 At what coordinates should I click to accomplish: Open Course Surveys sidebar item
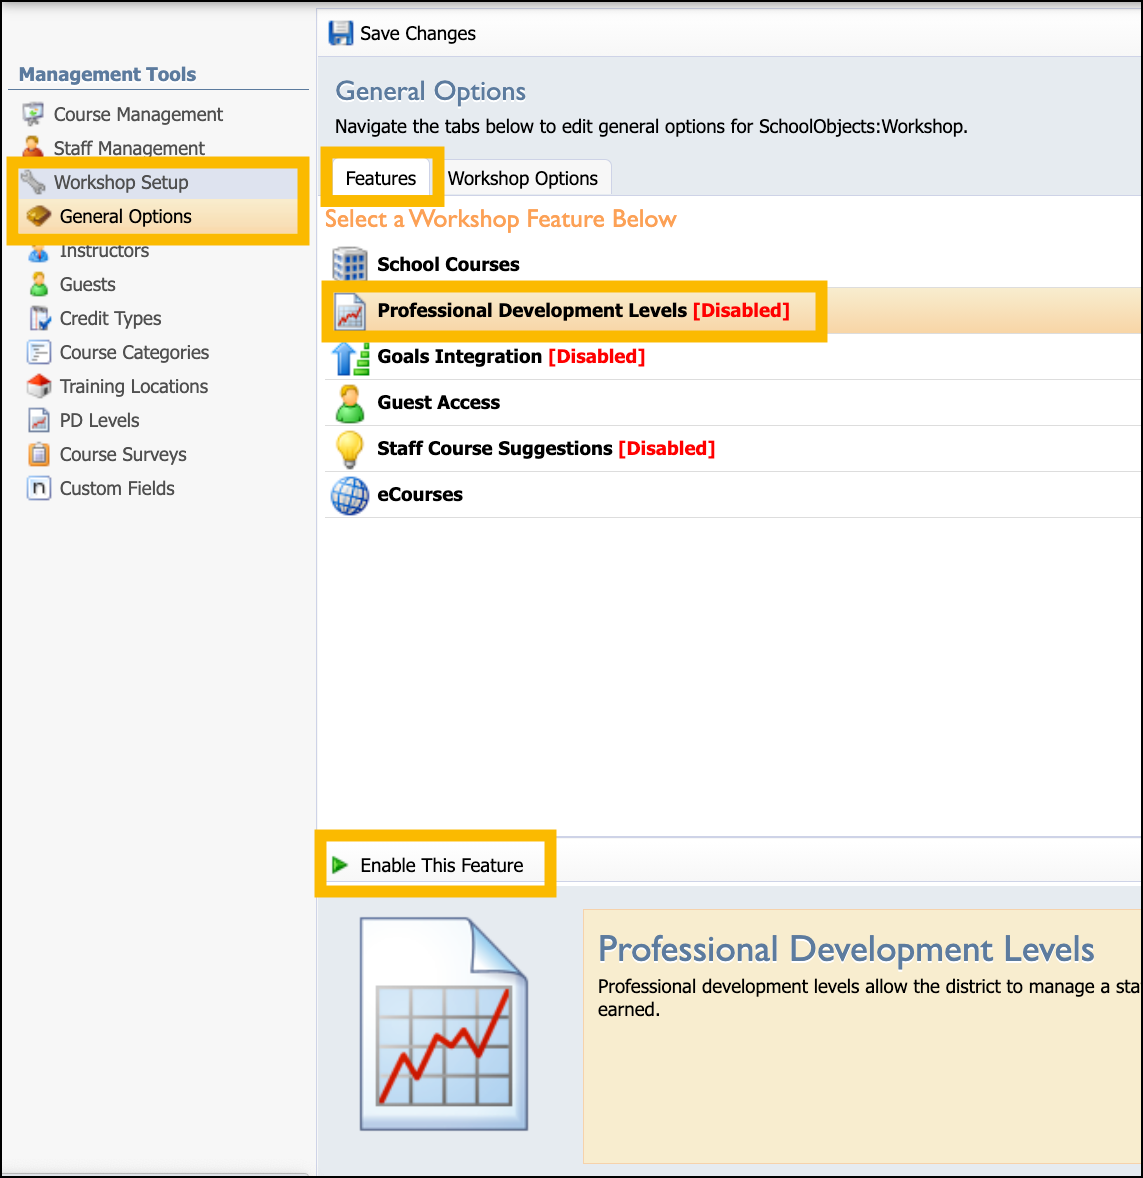click(123, 455)
